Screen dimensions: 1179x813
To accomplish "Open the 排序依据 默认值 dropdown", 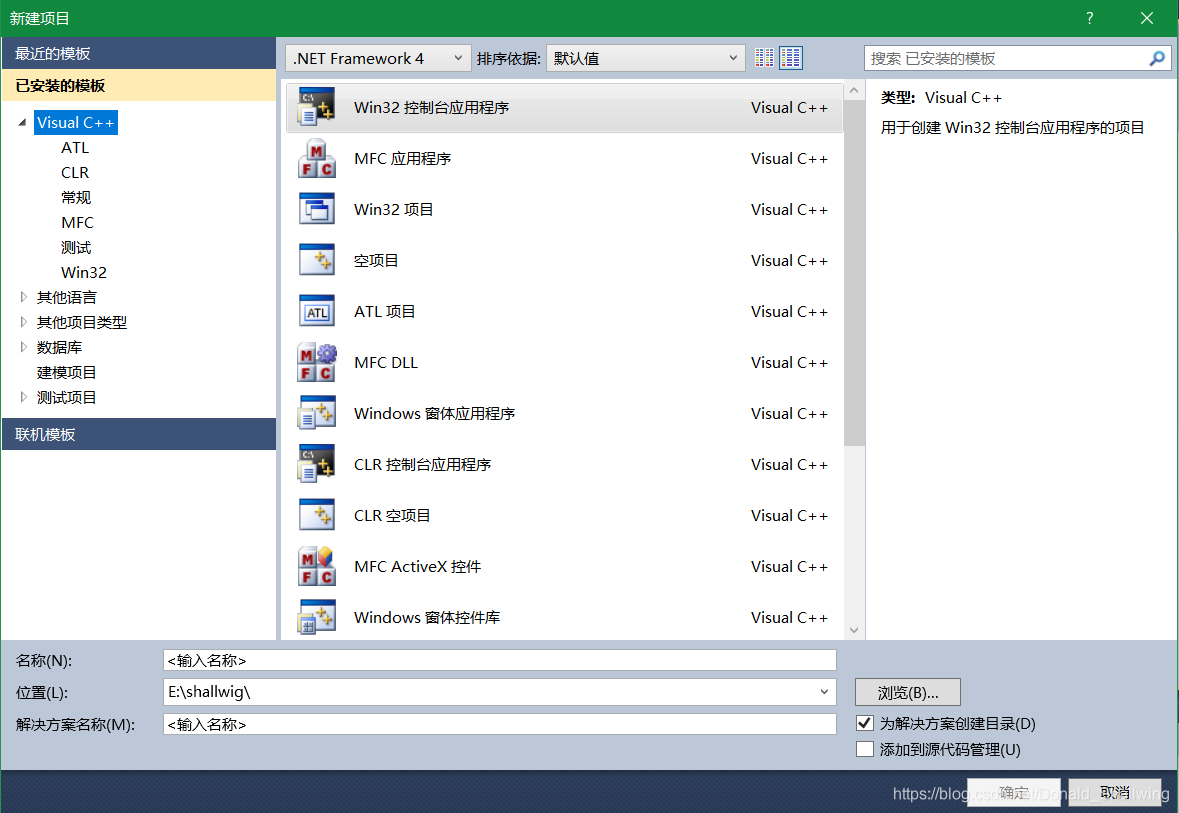I will pyautogui.click(x=645, y=58).
